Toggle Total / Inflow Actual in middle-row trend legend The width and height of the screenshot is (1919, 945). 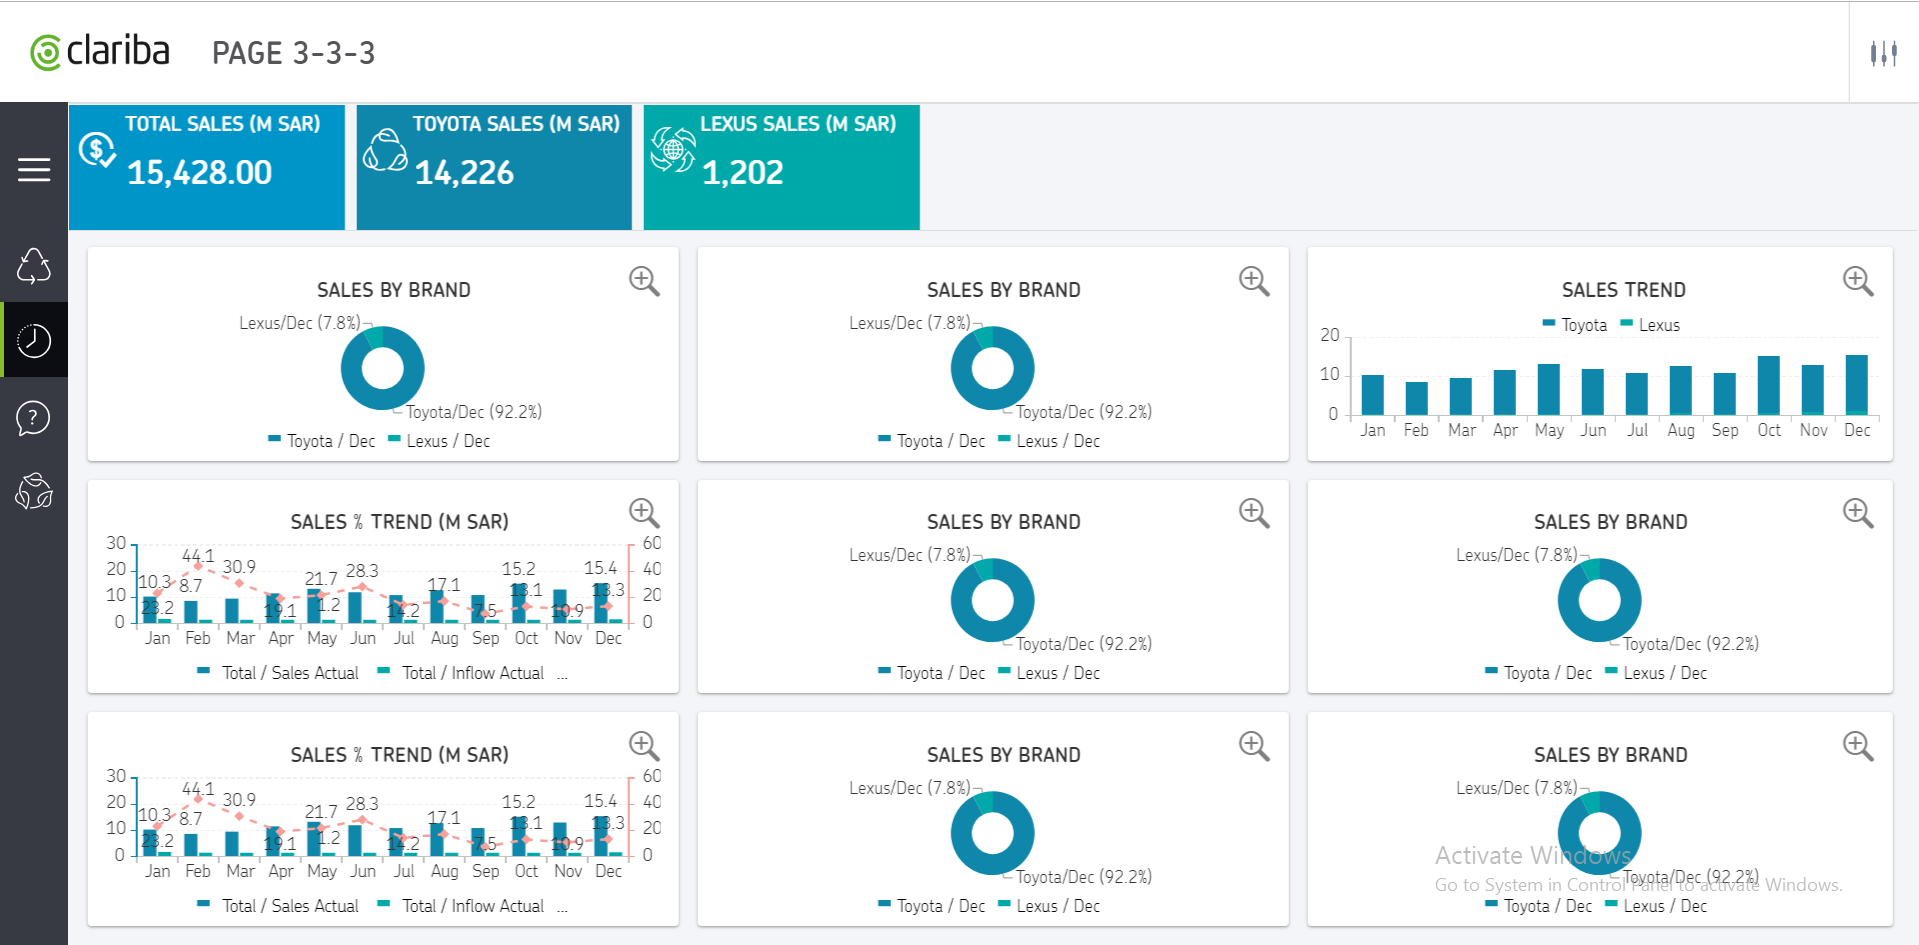(x=461, y=673)
